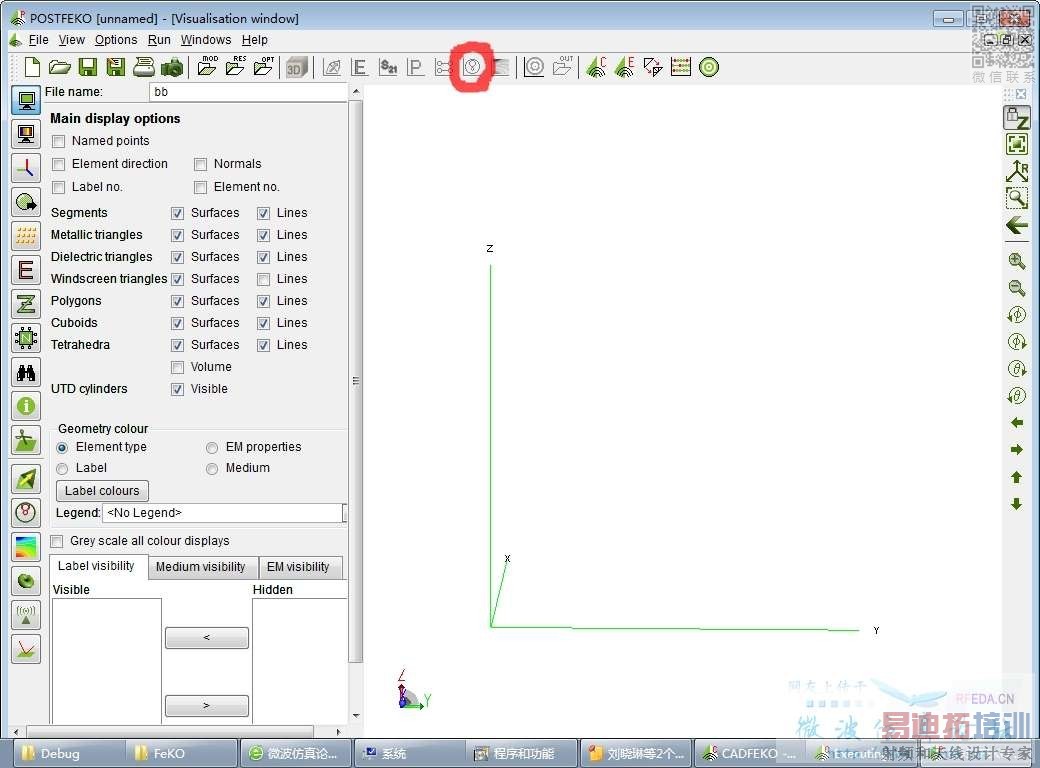Click the large green back arrow icon

1016,225
